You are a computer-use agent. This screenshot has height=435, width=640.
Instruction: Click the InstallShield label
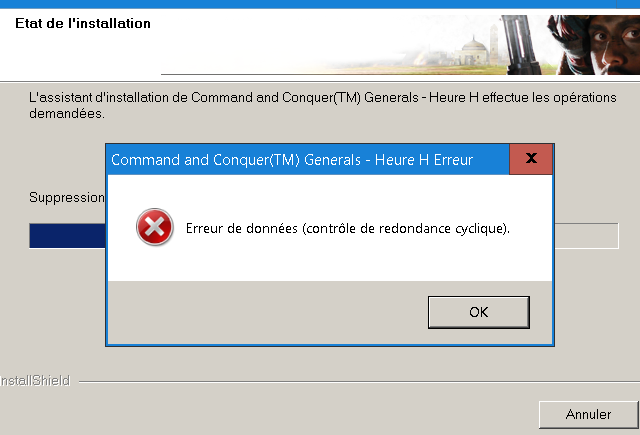(x=35, y=381)
